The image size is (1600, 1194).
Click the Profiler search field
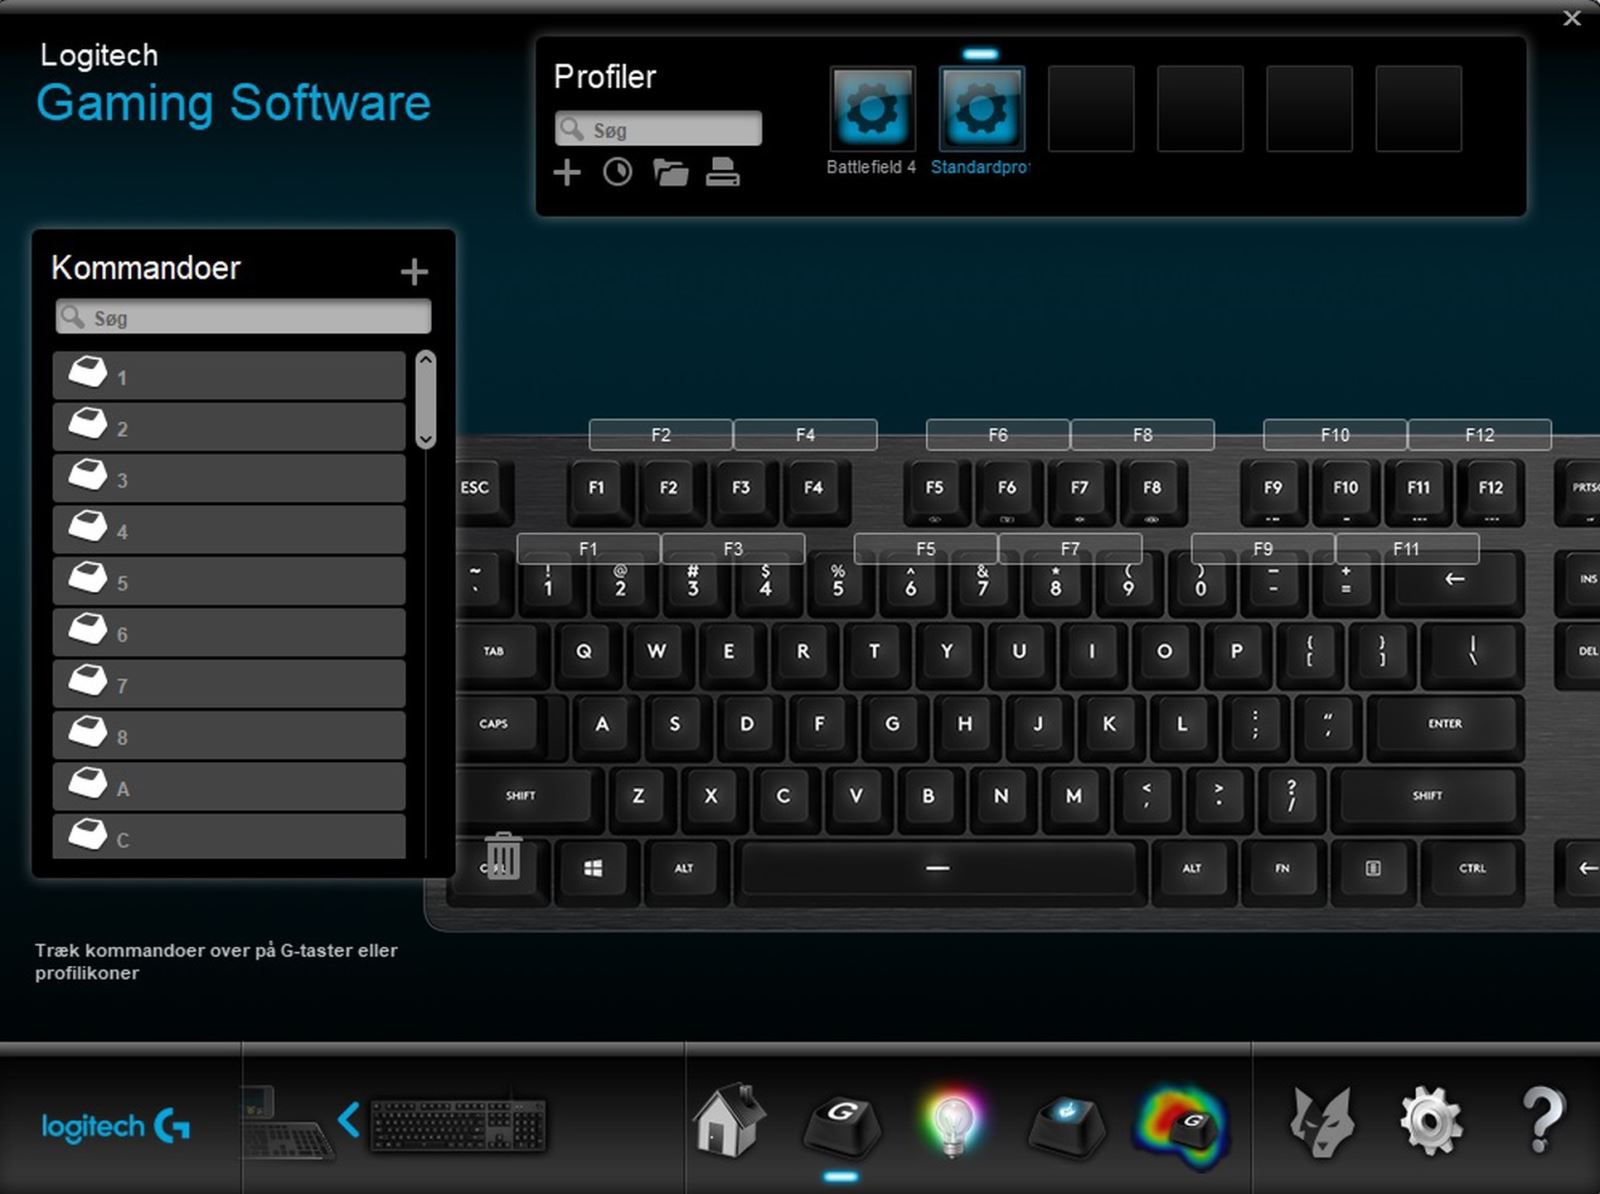click(658, 129)
